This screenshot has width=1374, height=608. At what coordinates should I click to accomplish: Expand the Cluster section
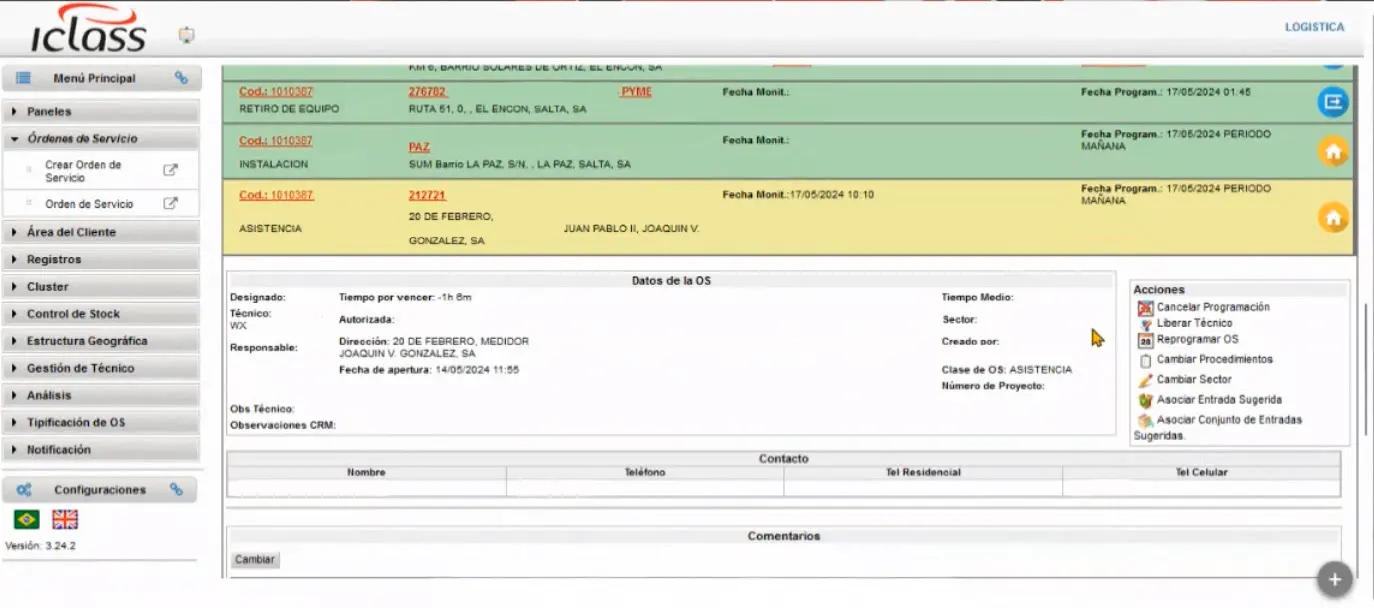pos(101,286)
